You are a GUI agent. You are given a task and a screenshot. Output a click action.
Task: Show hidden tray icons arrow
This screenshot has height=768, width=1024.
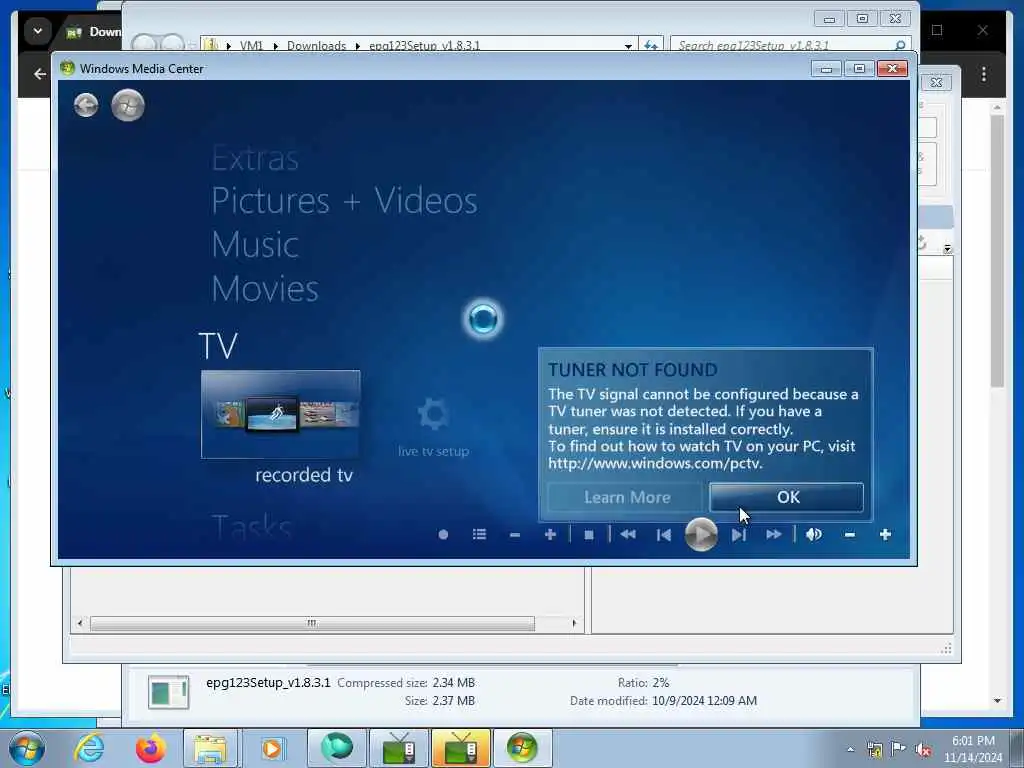850,749
